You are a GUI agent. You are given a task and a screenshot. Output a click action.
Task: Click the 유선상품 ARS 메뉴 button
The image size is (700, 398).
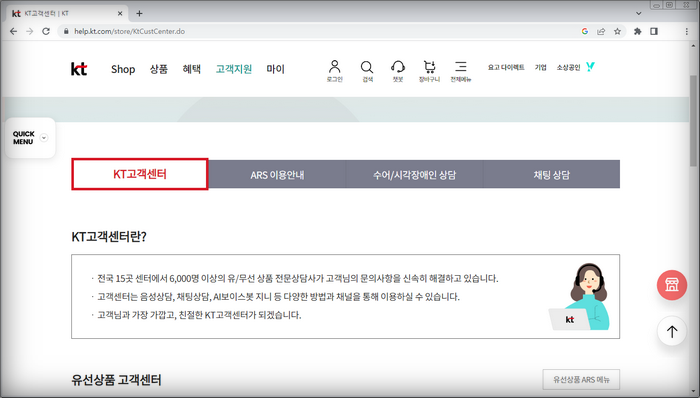[581, 380]
